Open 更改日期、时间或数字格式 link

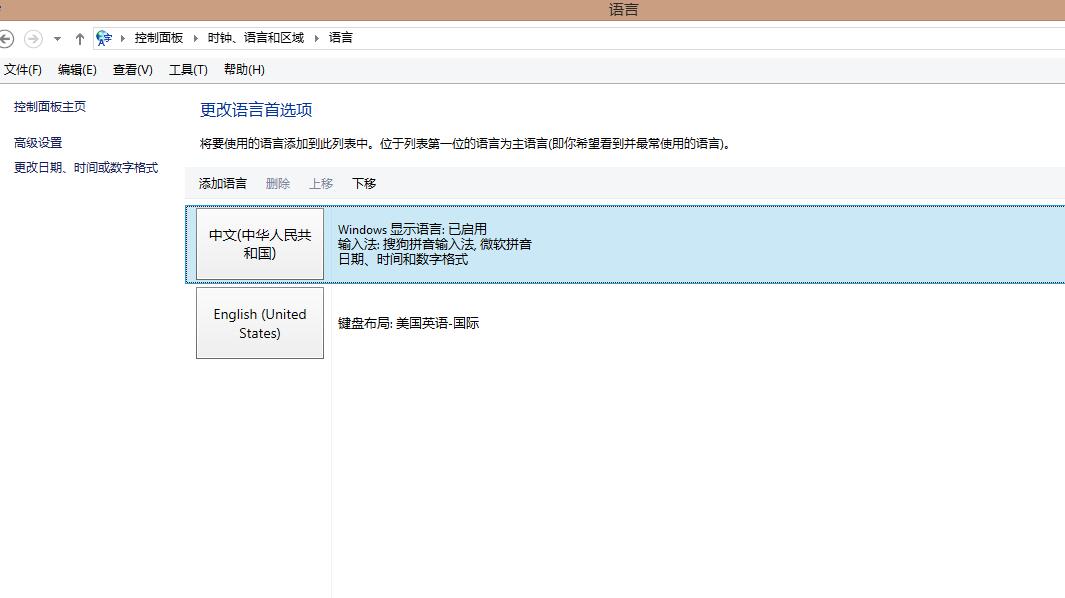pos(86,168)
